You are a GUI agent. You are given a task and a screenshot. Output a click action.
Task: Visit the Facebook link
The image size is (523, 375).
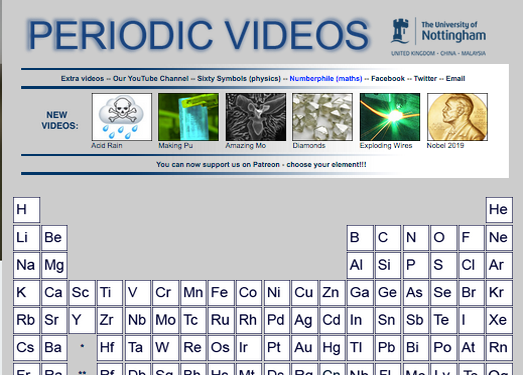(x=388, y=79)
